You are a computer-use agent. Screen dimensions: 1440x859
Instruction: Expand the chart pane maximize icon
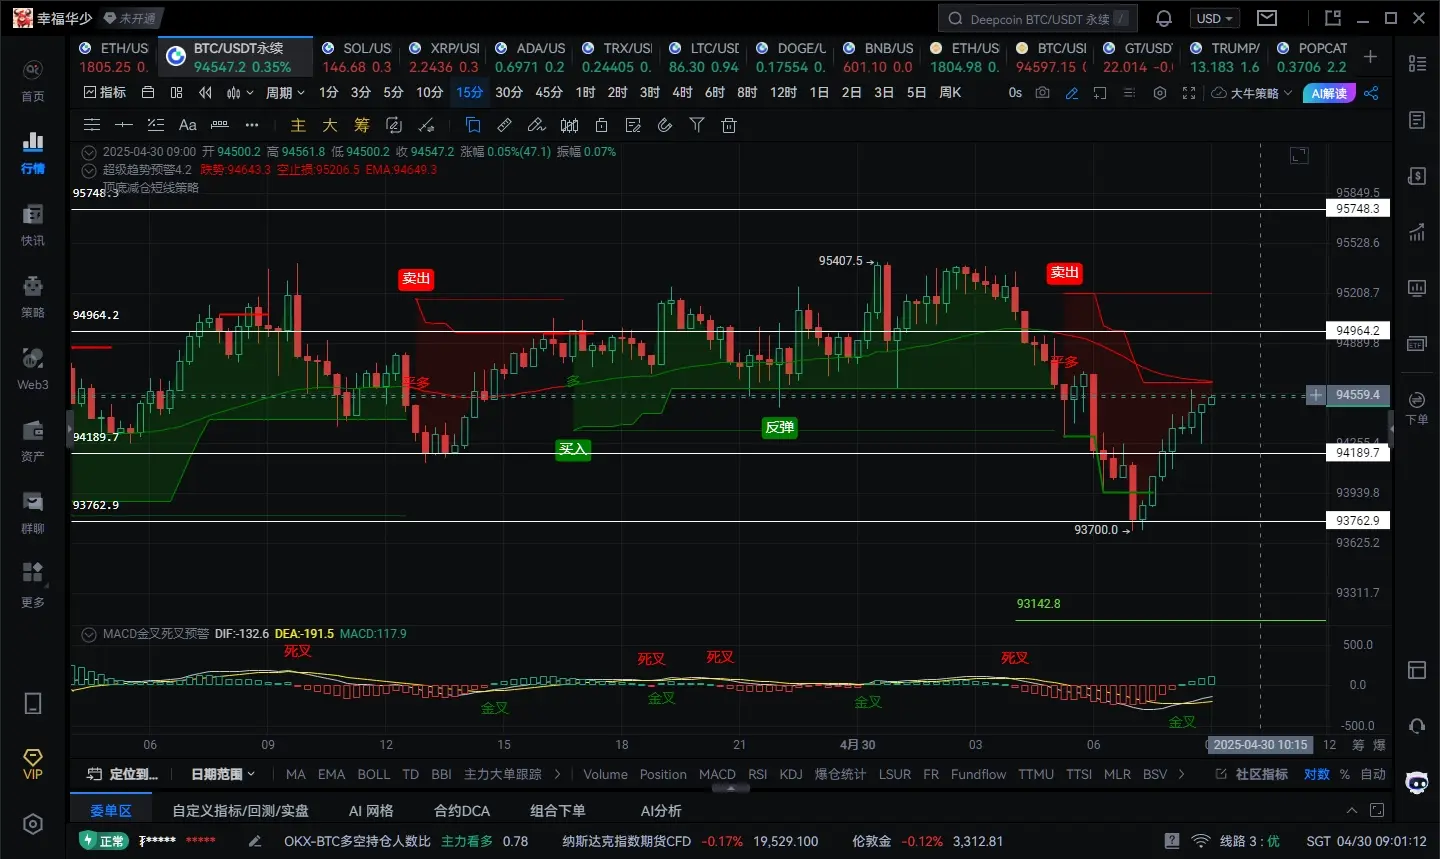point(1299,155)
